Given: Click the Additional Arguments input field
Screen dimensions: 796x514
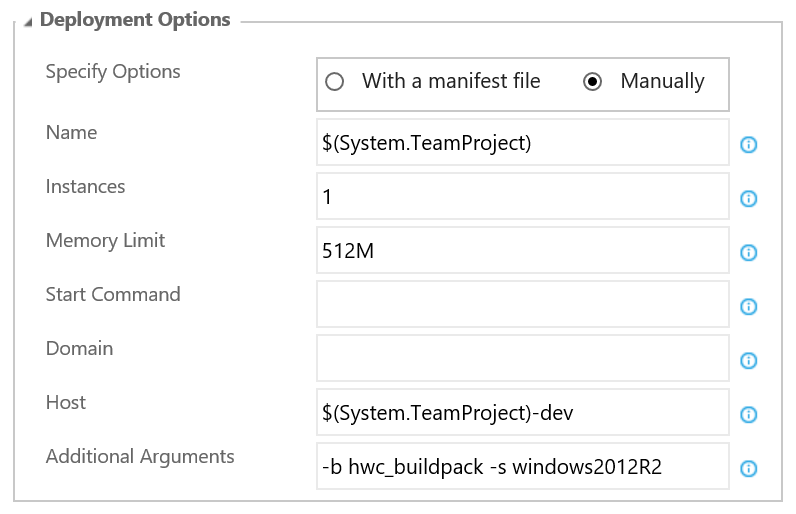Looking at the screenshot, I should (x=523, y=466).
